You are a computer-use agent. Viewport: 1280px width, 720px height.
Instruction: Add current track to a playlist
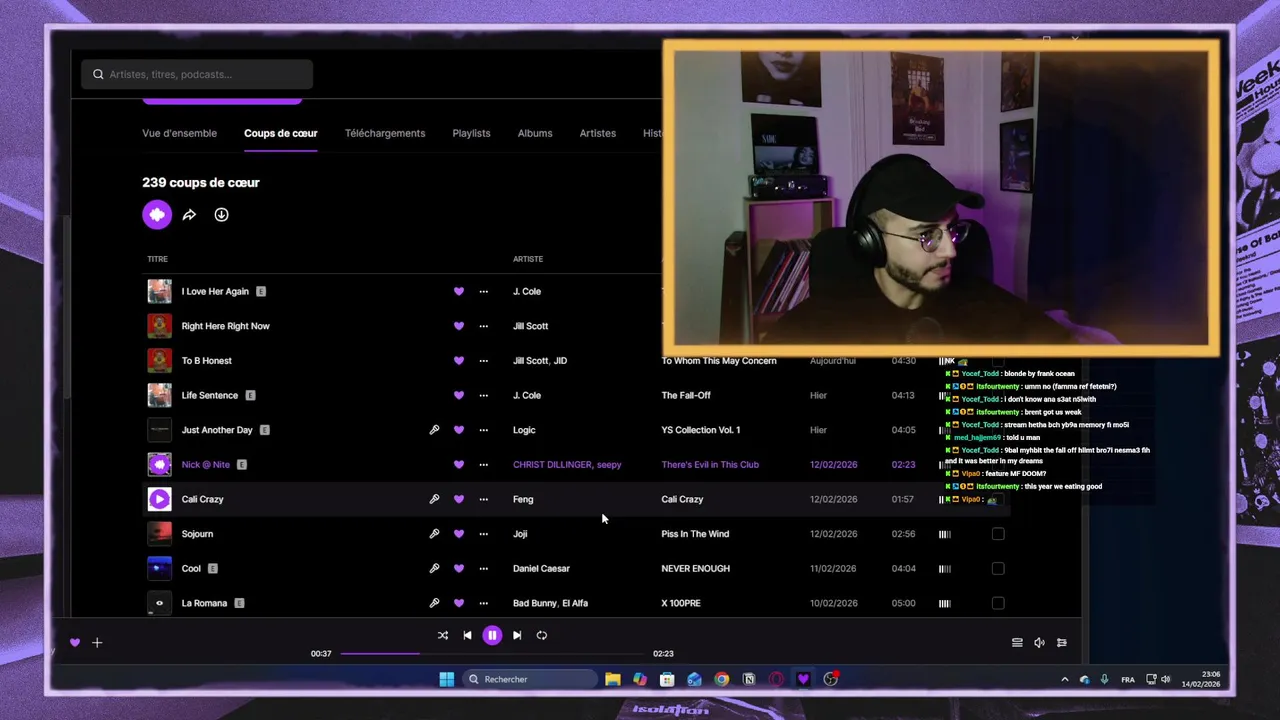[97, 643]
